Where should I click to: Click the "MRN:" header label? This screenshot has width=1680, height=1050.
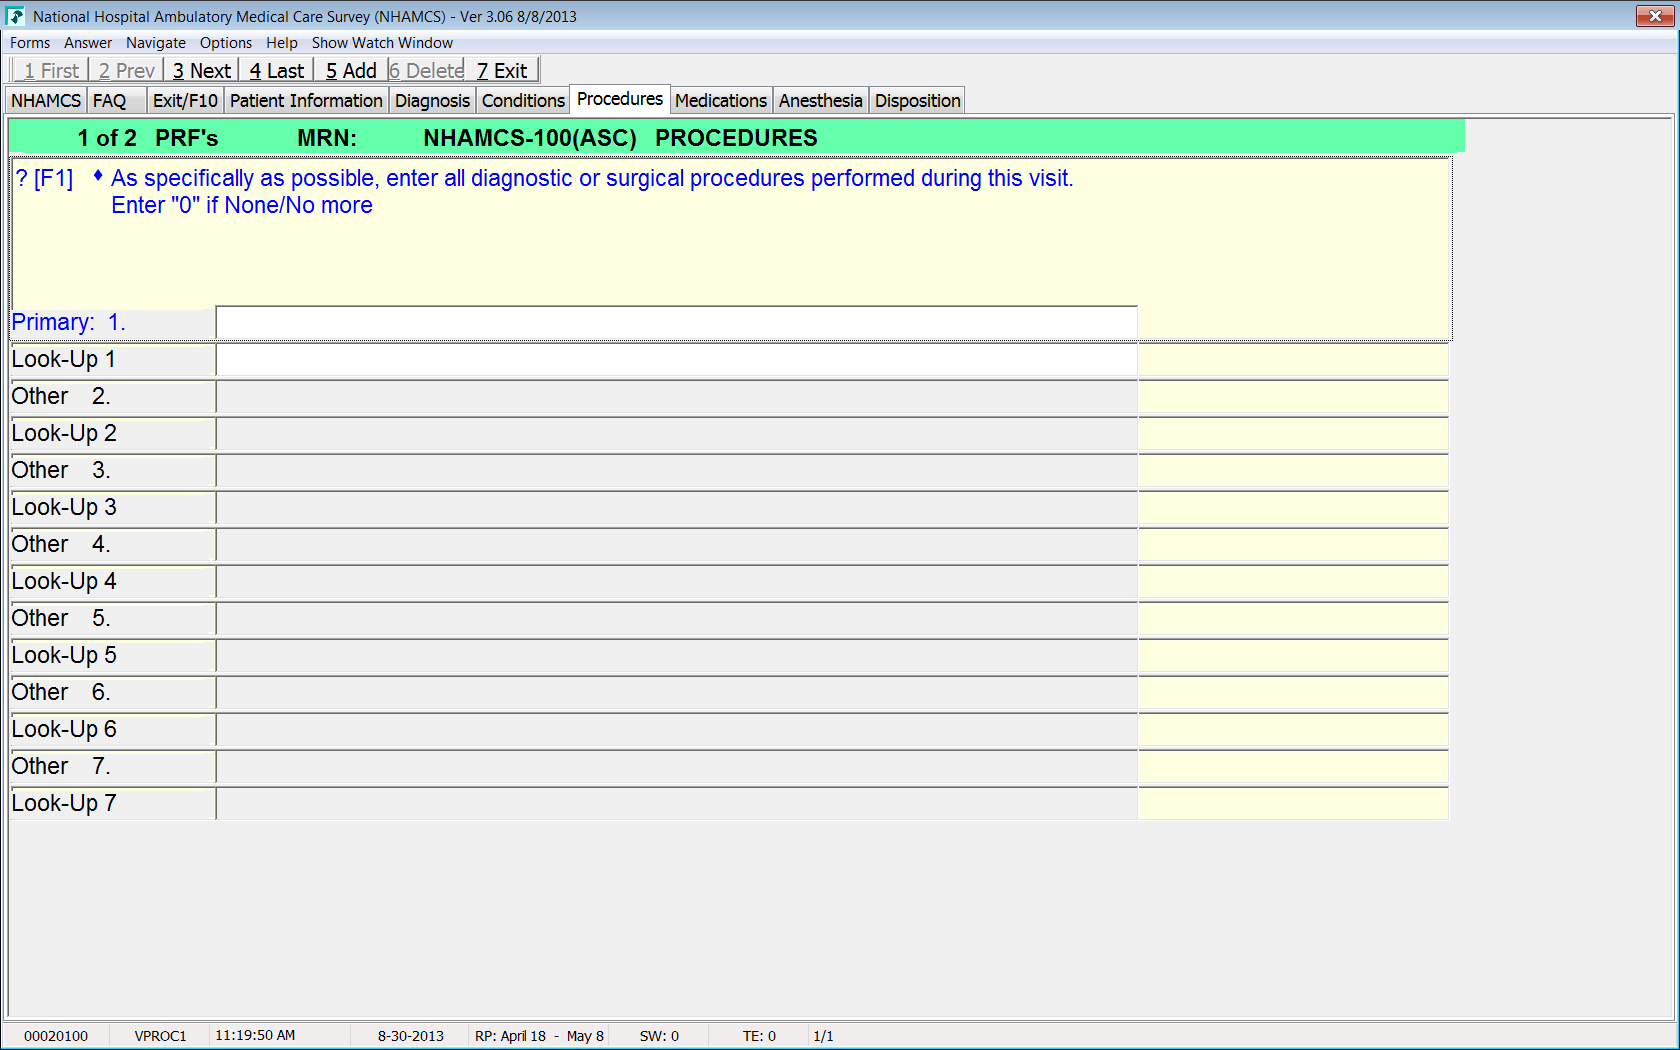coord(327,138)
